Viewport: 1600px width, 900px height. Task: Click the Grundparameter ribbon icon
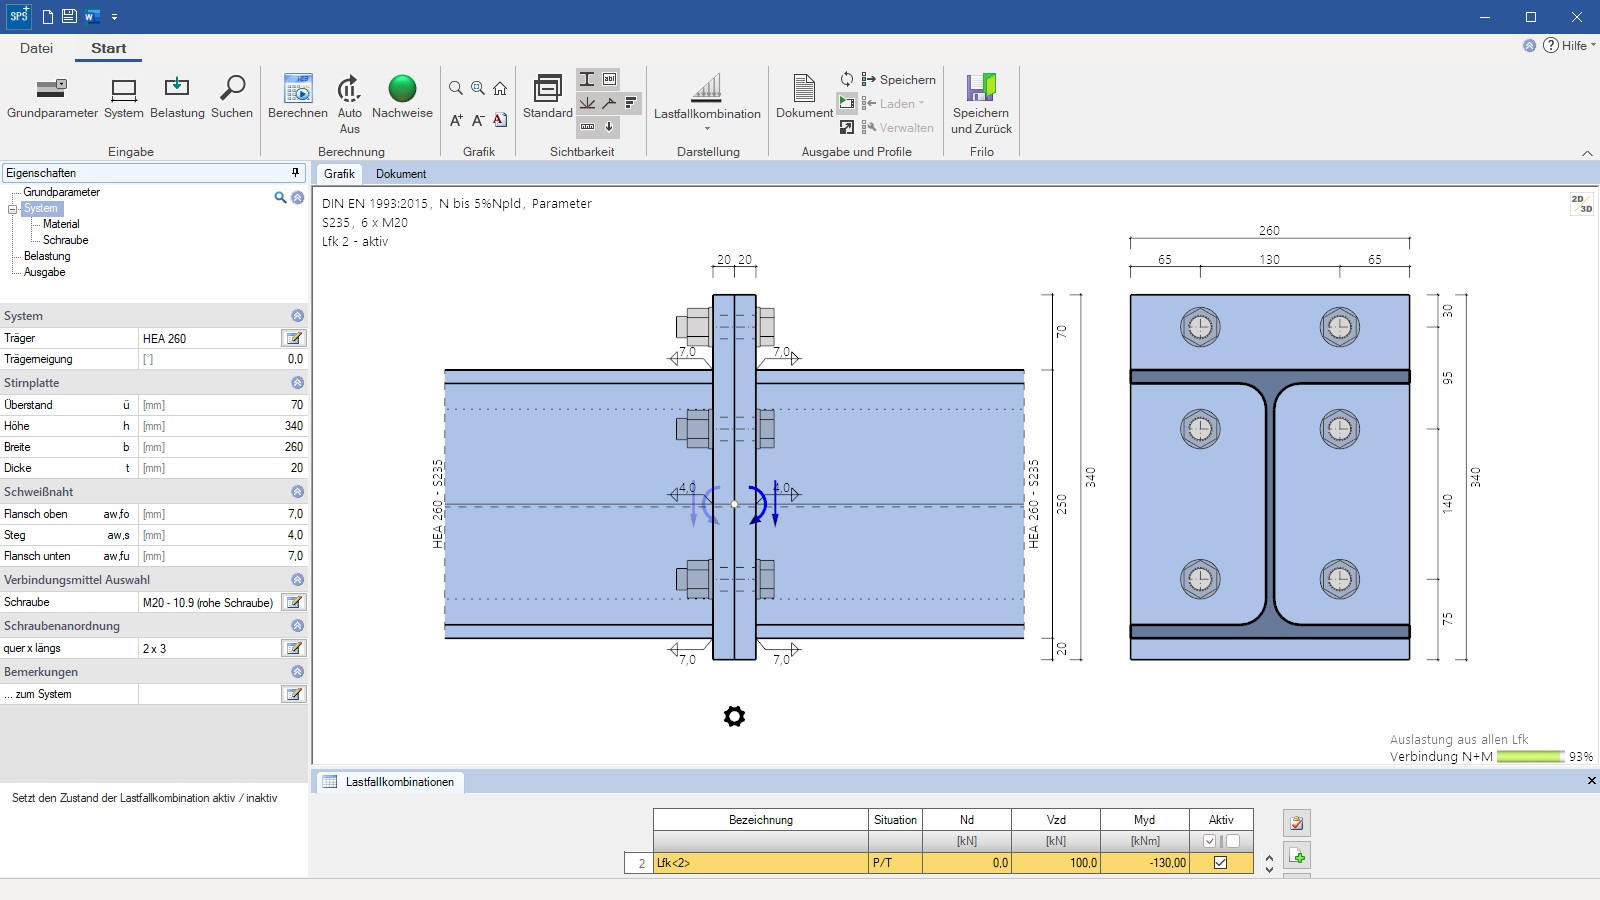click(x=52, y=90)
